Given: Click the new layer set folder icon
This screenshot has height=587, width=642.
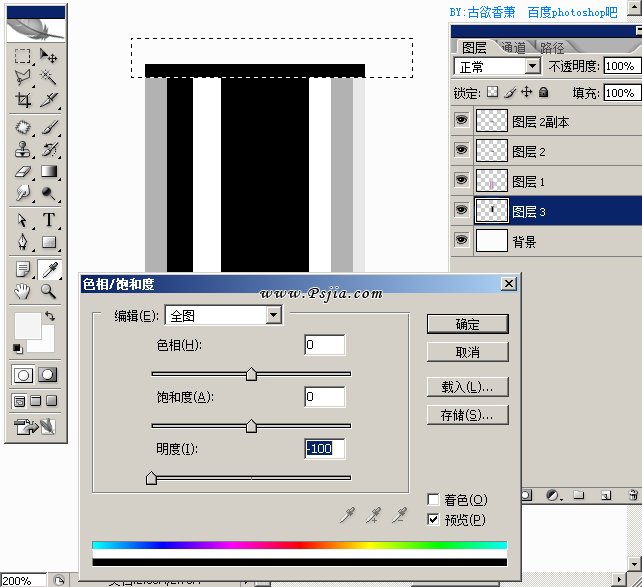Looking at the screenshot, I should (579, 495).
